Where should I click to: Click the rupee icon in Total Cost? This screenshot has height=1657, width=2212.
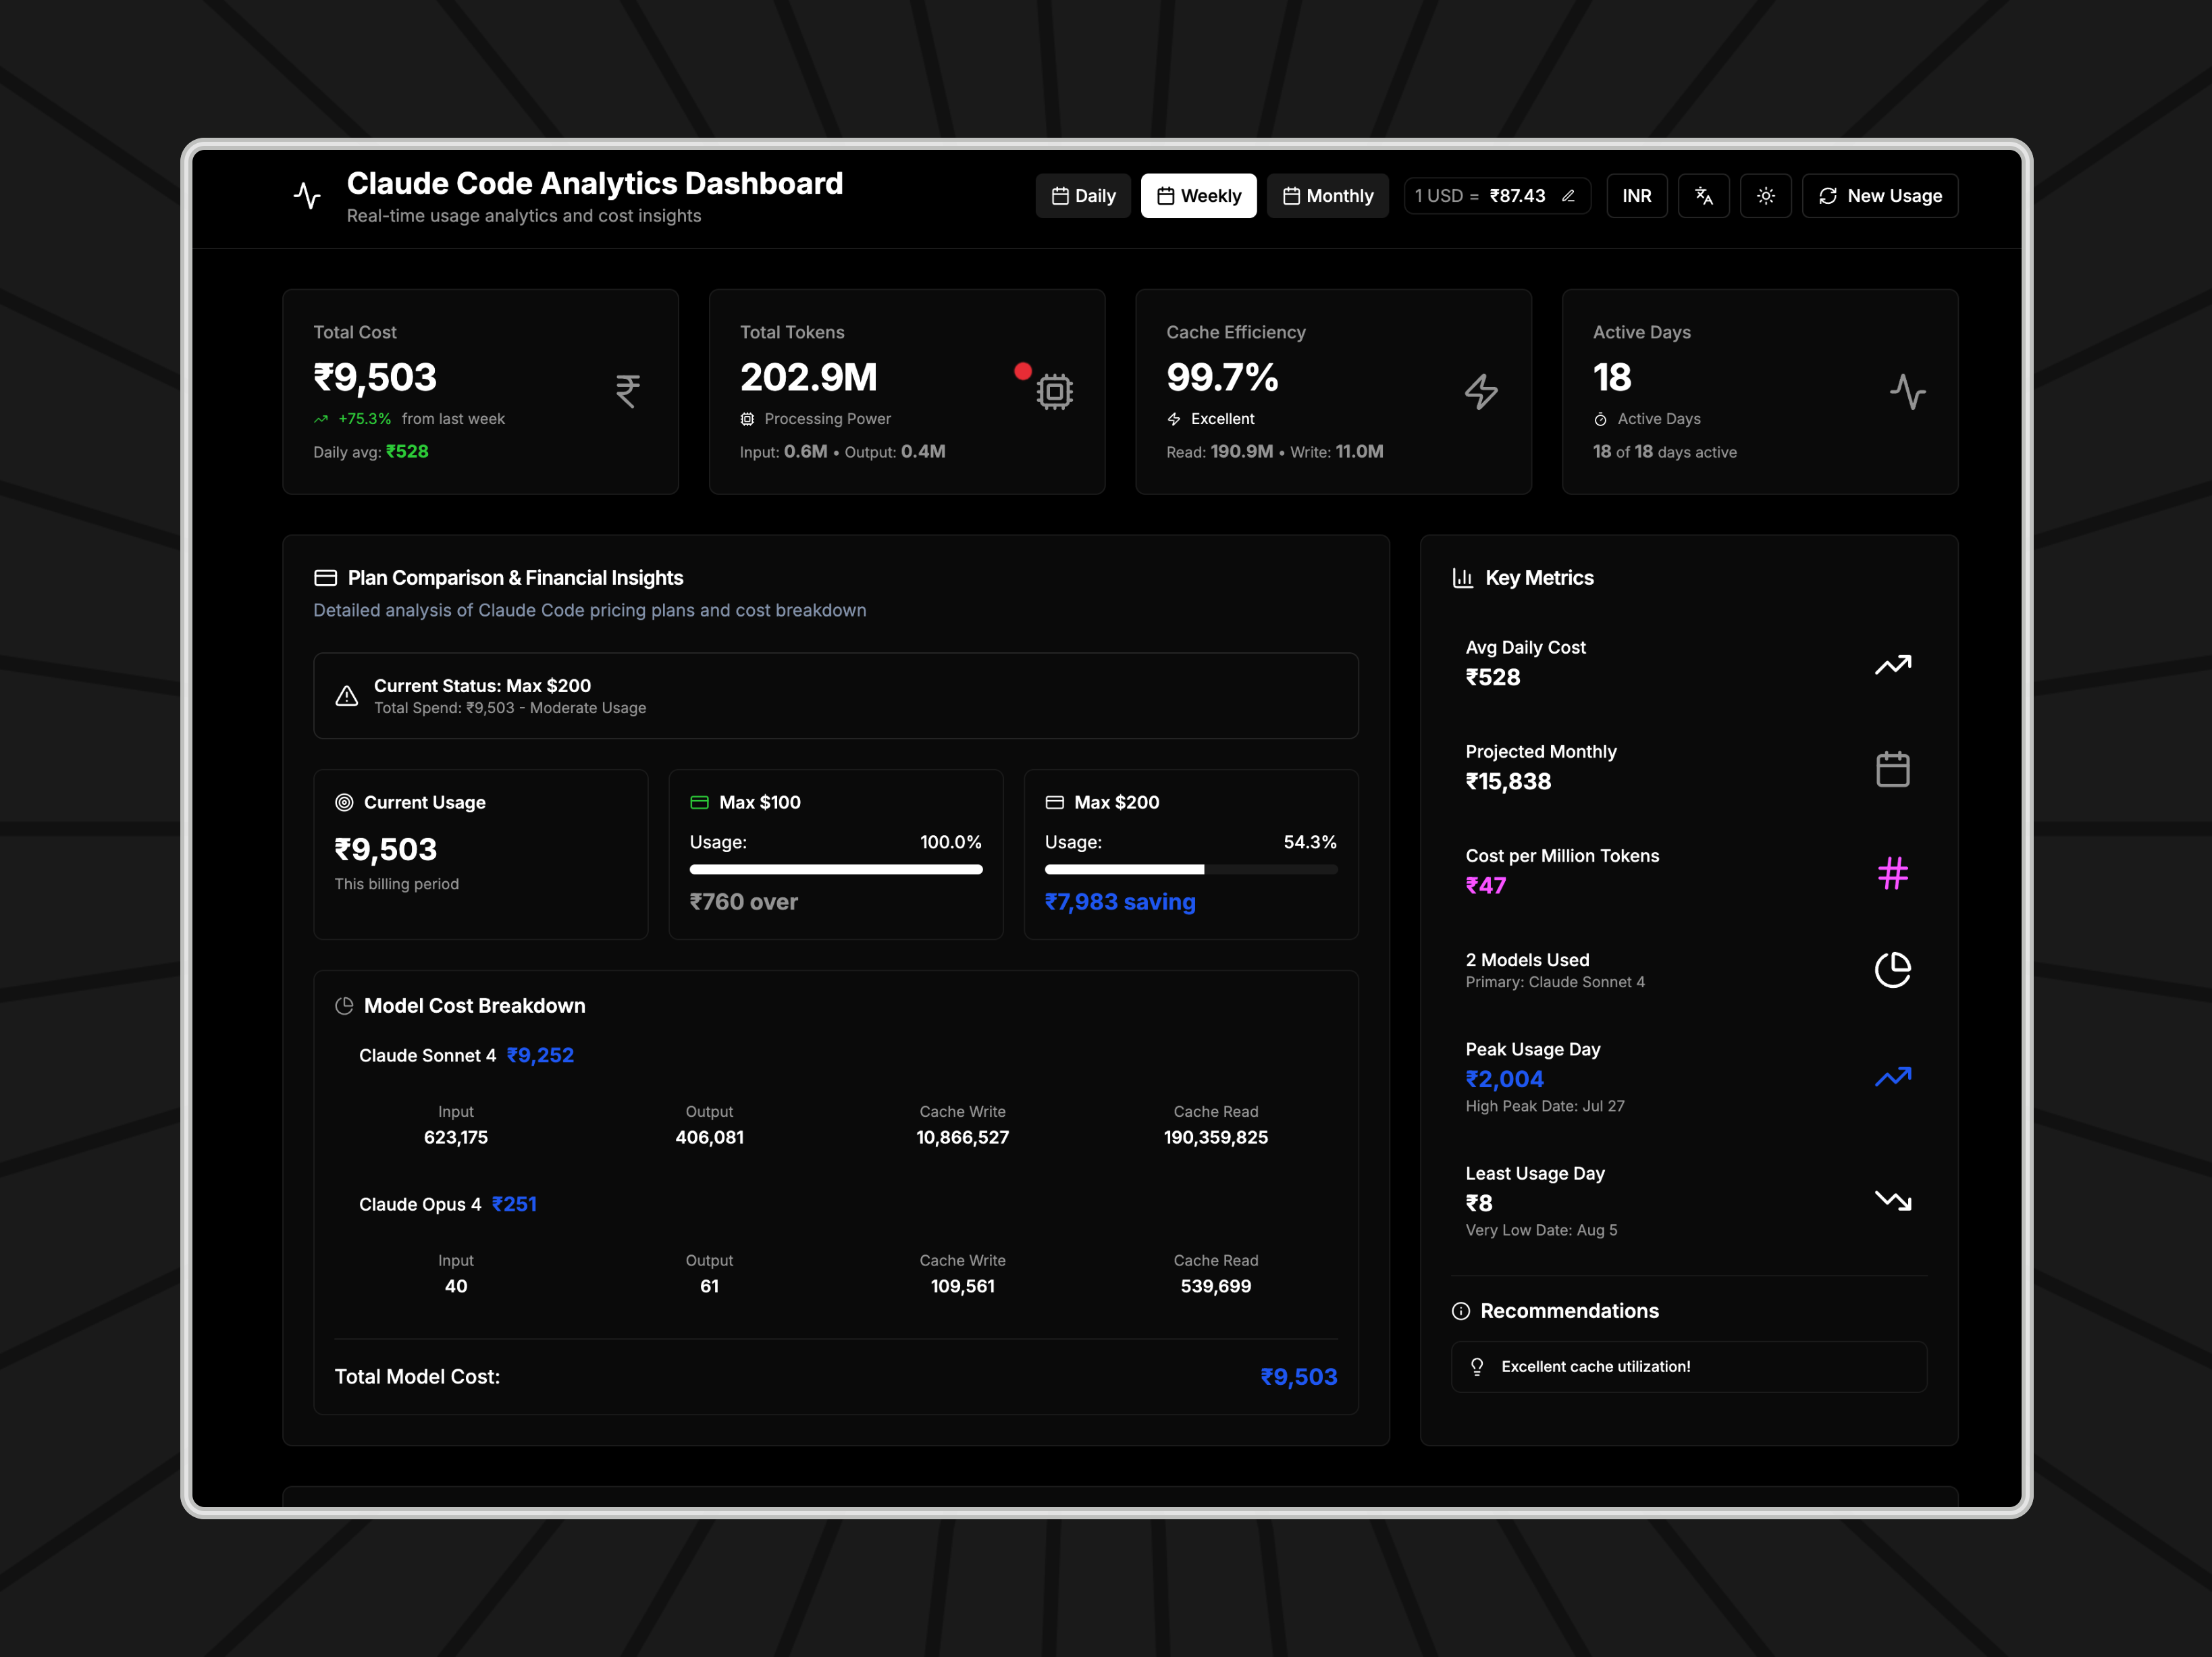point(627,391)
